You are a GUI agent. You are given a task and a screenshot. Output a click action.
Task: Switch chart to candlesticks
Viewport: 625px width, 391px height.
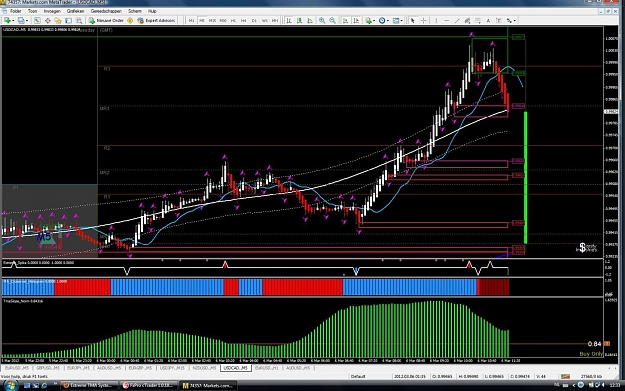(x=299, y=20)
